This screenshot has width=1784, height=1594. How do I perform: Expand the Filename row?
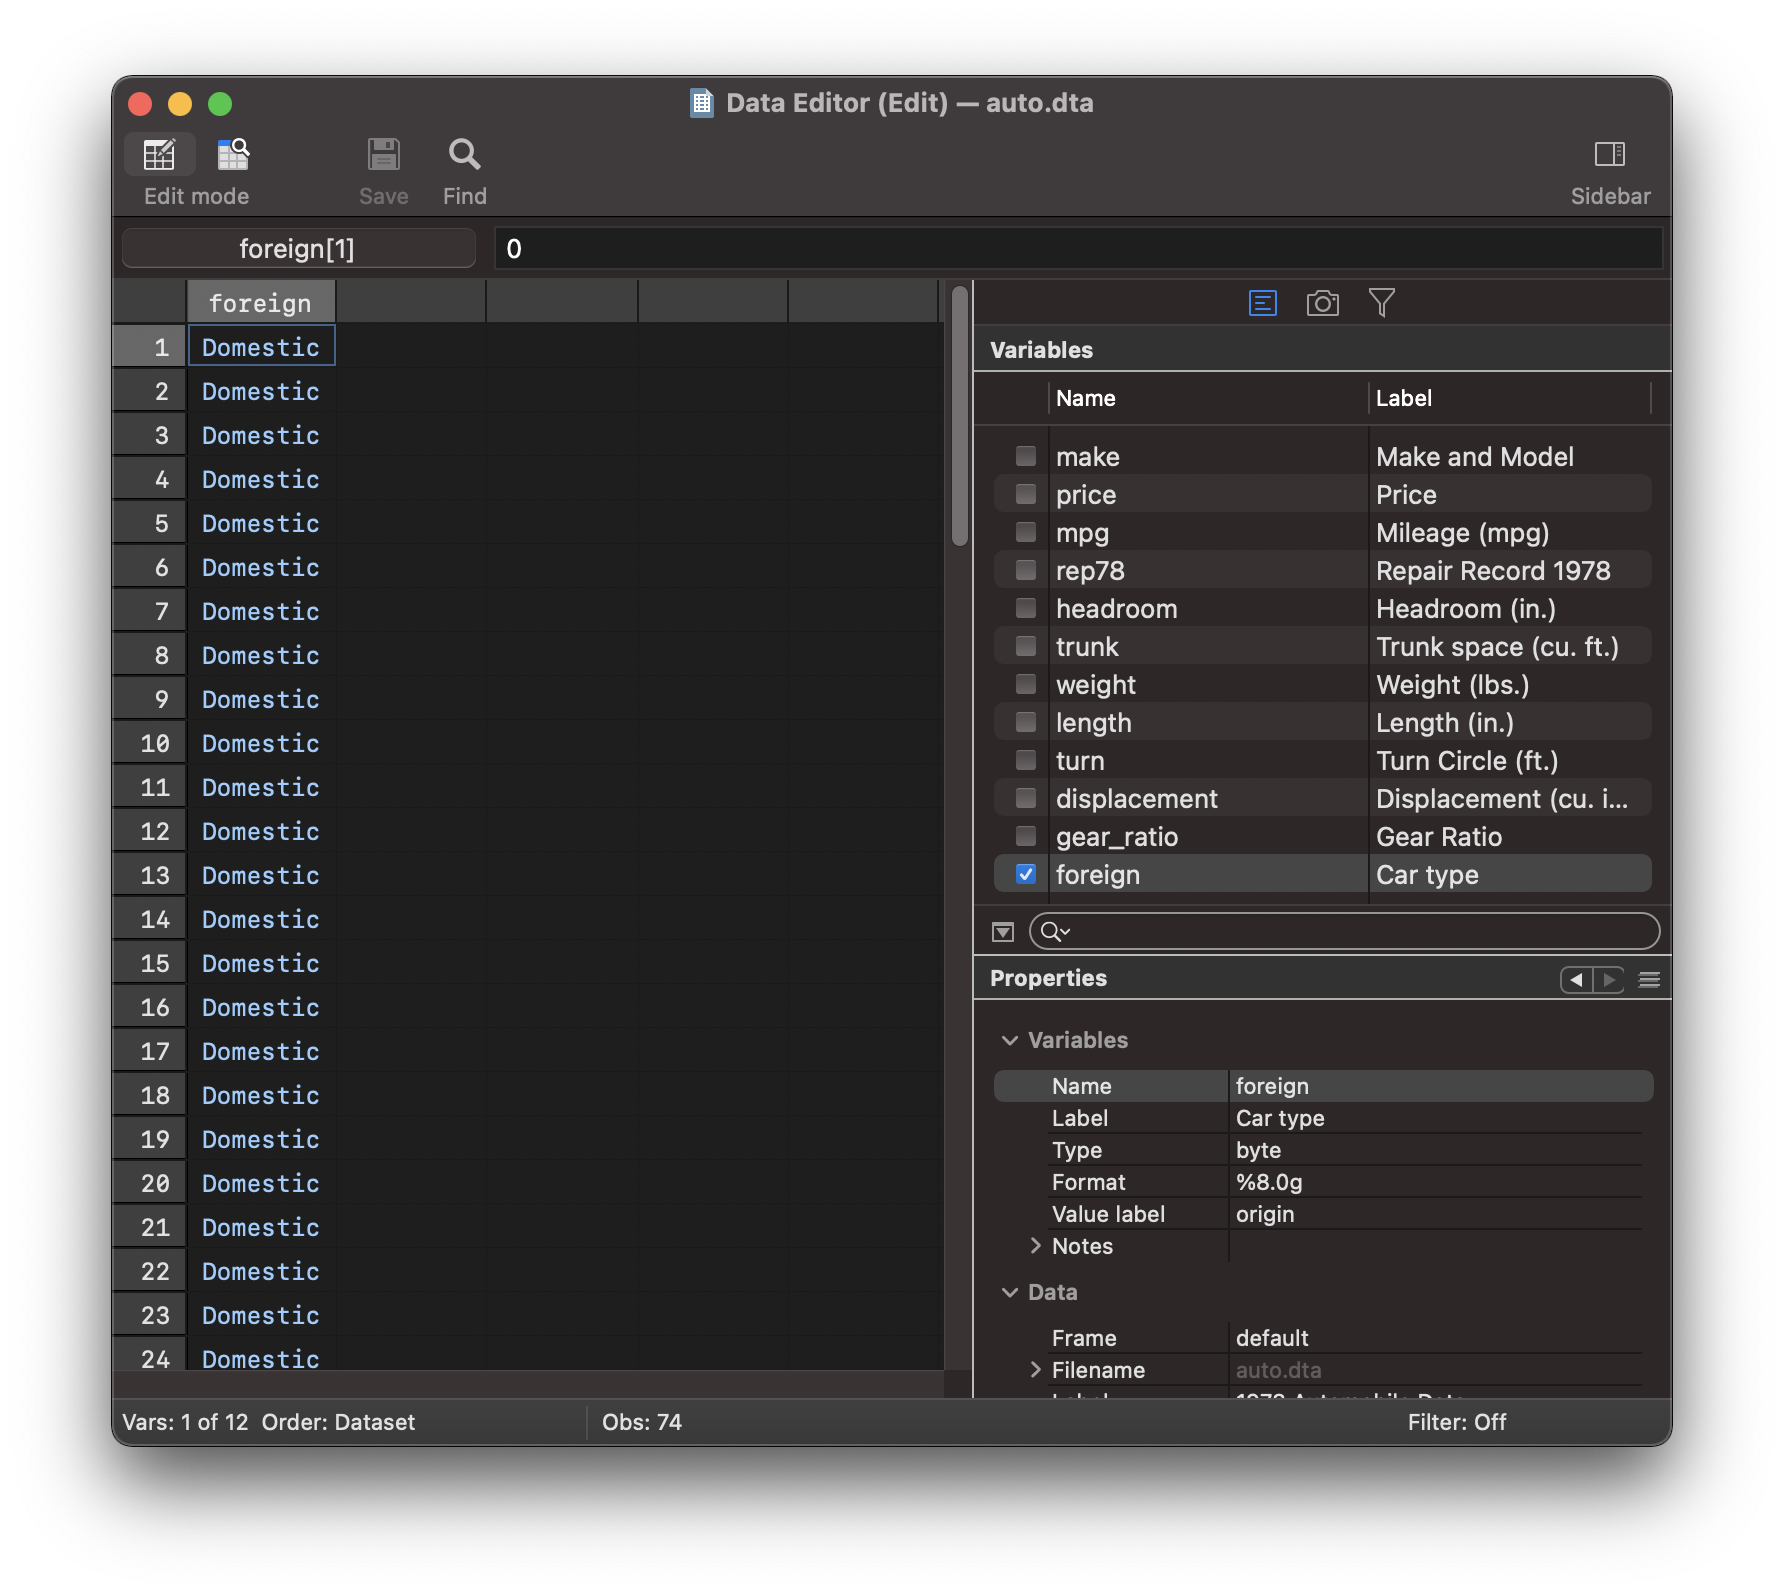(1036, 1370)
